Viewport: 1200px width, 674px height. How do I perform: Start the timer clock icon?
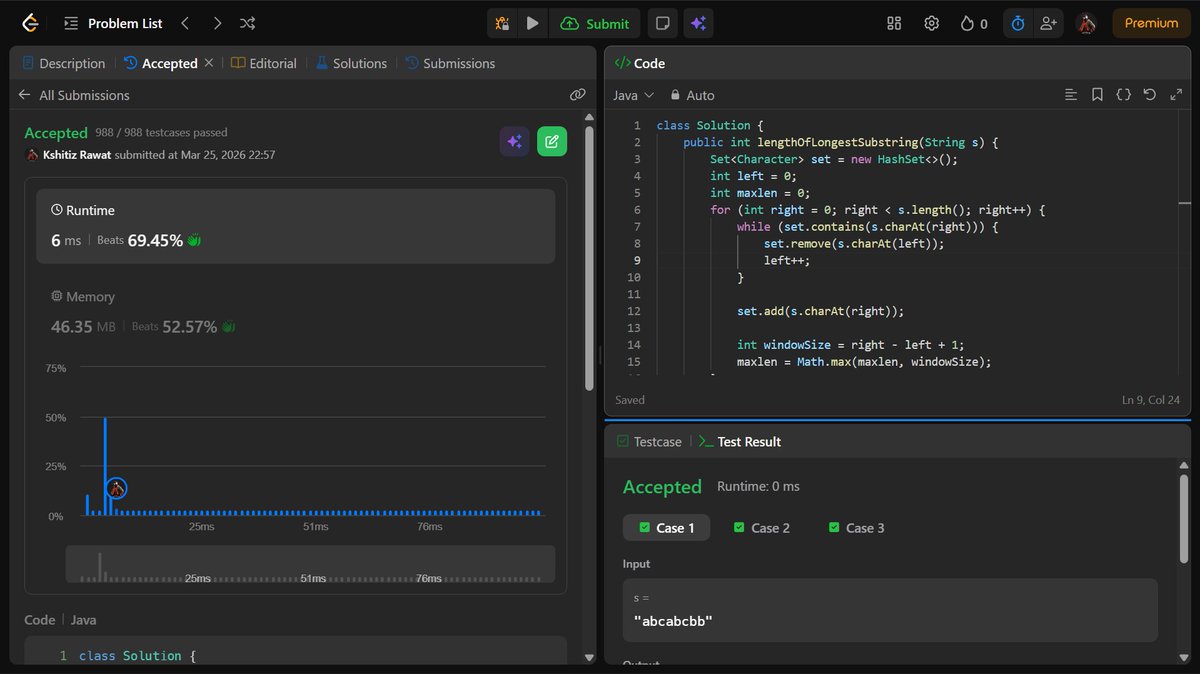1018,23
